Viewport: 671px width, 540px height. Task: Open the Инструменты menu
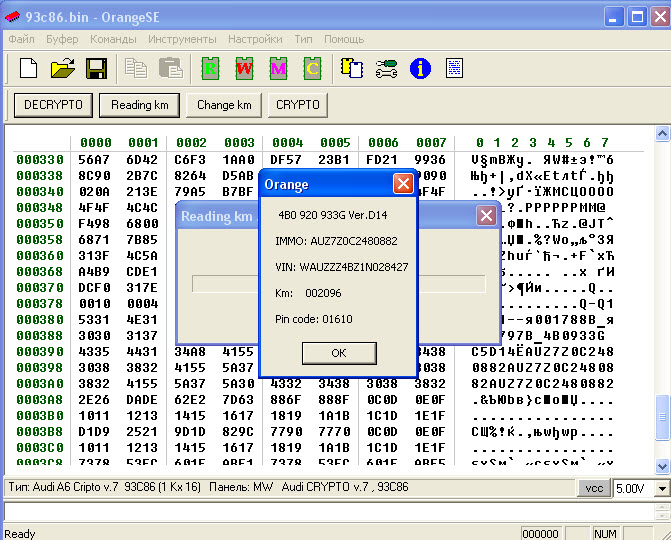coord(181,39)
